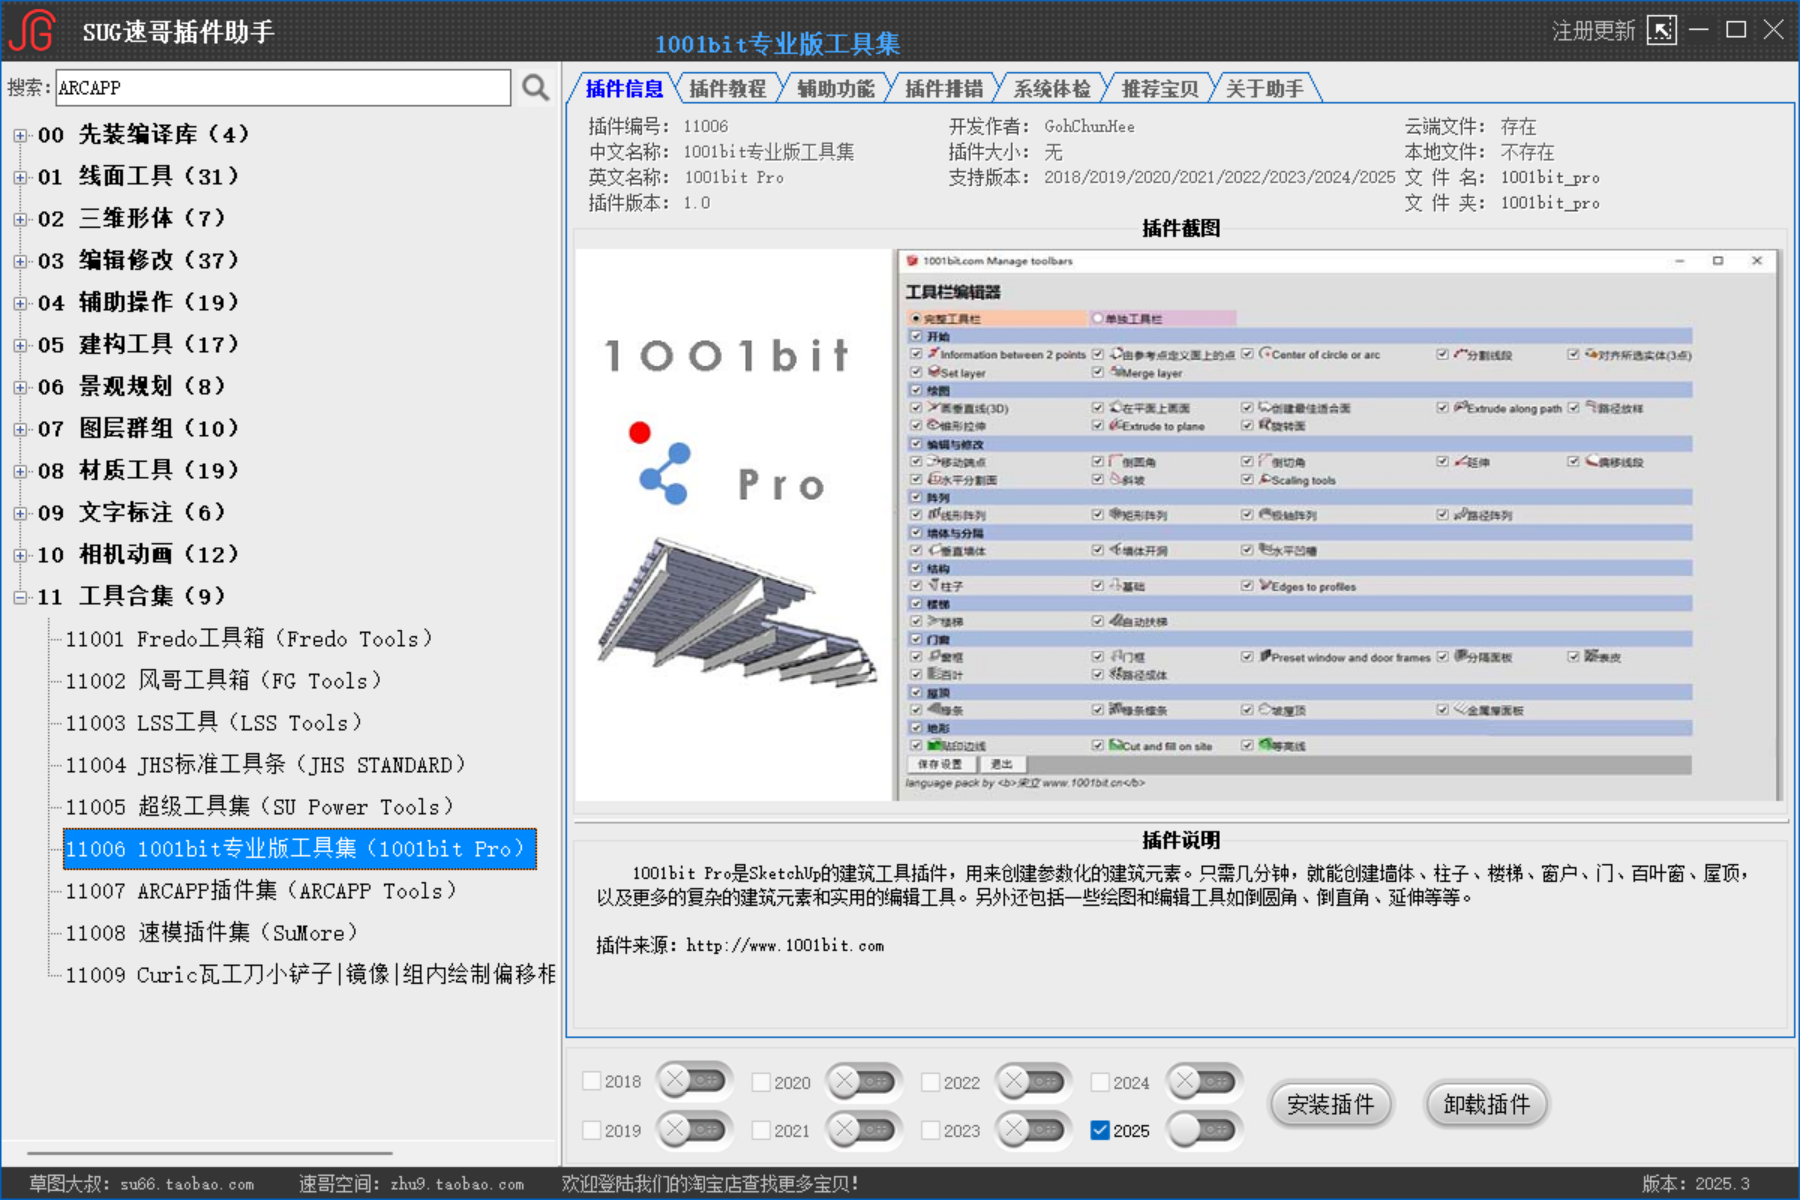
Task: Expand the 10 相机动画 category
Action: pos(20,556)
